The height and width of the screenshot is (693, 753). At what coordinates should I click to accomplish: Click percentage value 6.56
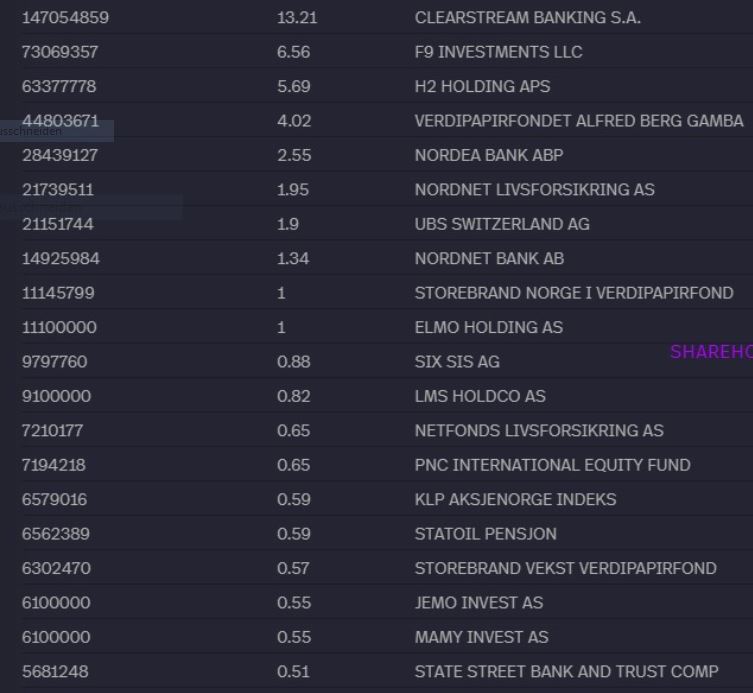click(293, 52)
